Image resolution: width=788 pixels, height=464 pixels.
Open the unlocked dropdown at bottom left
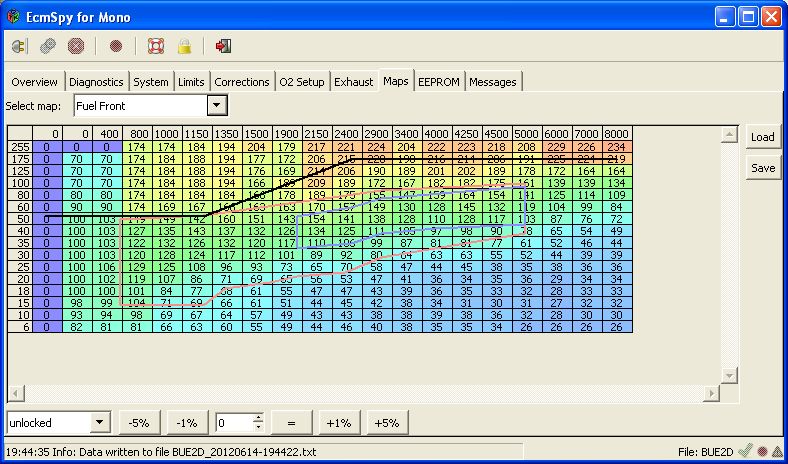click(99, 422)
